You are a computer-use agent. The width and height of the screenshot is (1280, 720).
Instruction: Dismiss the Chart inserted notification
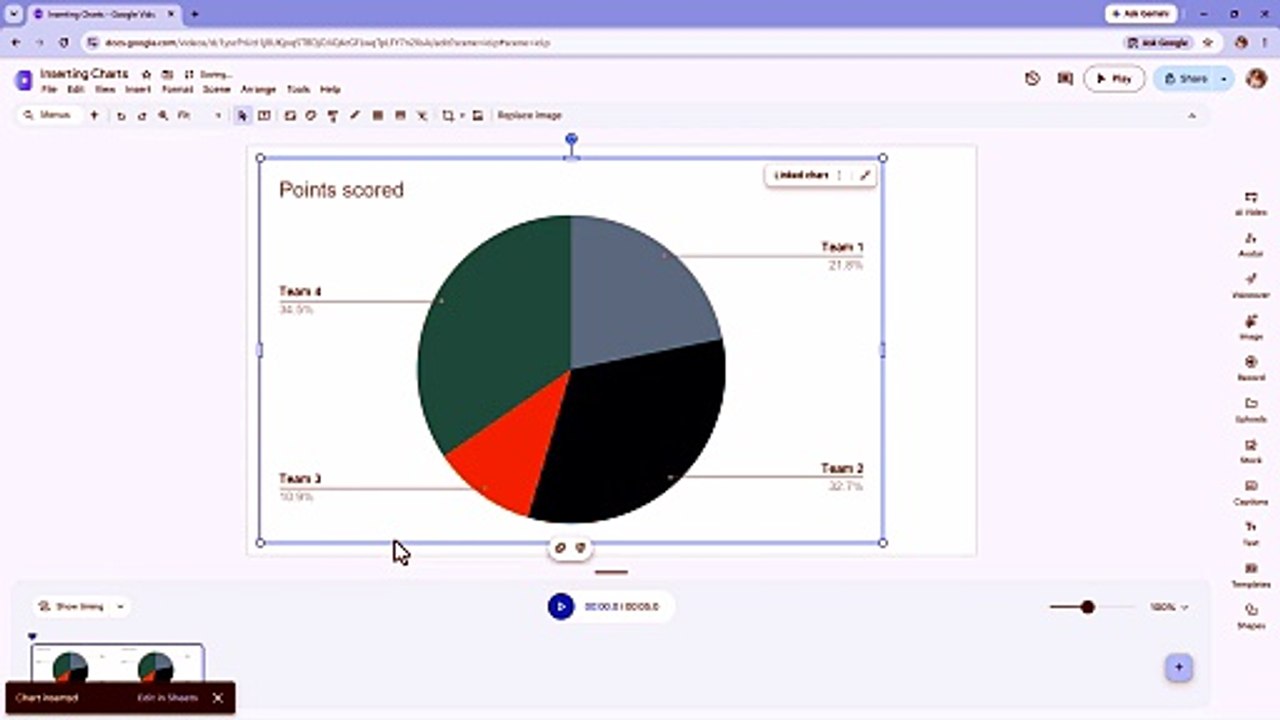(x=218, y=698)
